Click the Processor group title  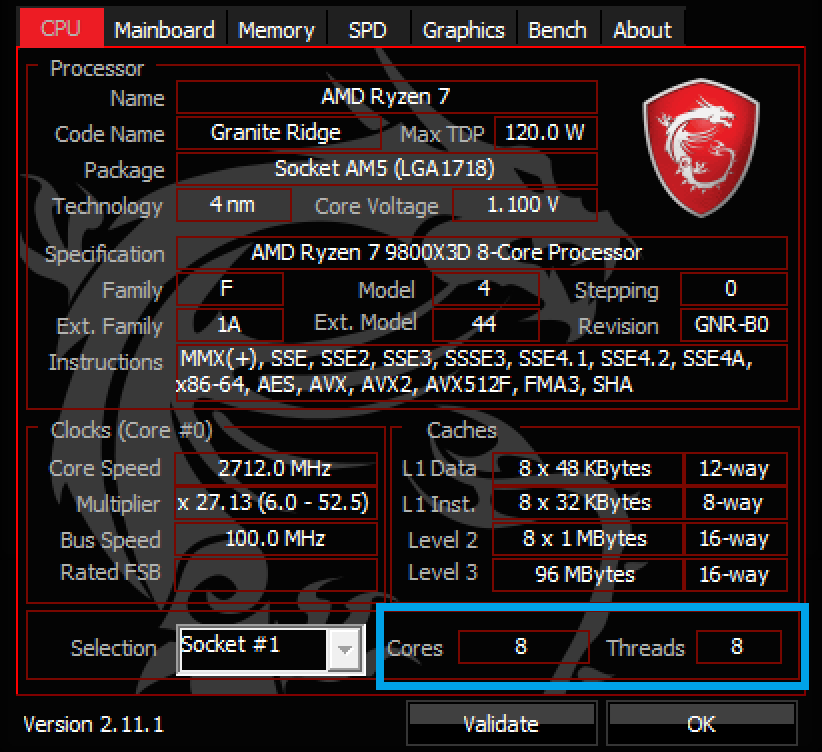point(97,69)
